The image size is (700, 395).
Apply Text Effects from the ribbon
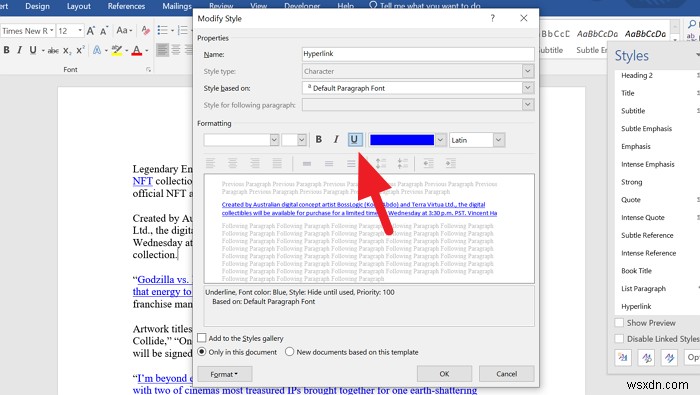97,50
